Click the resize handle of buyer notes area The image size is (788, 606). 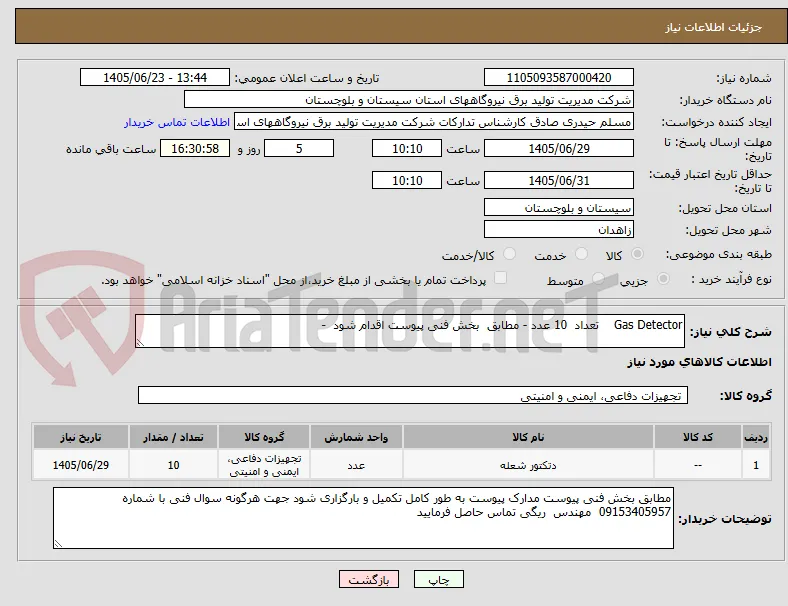tap(58, 543)
